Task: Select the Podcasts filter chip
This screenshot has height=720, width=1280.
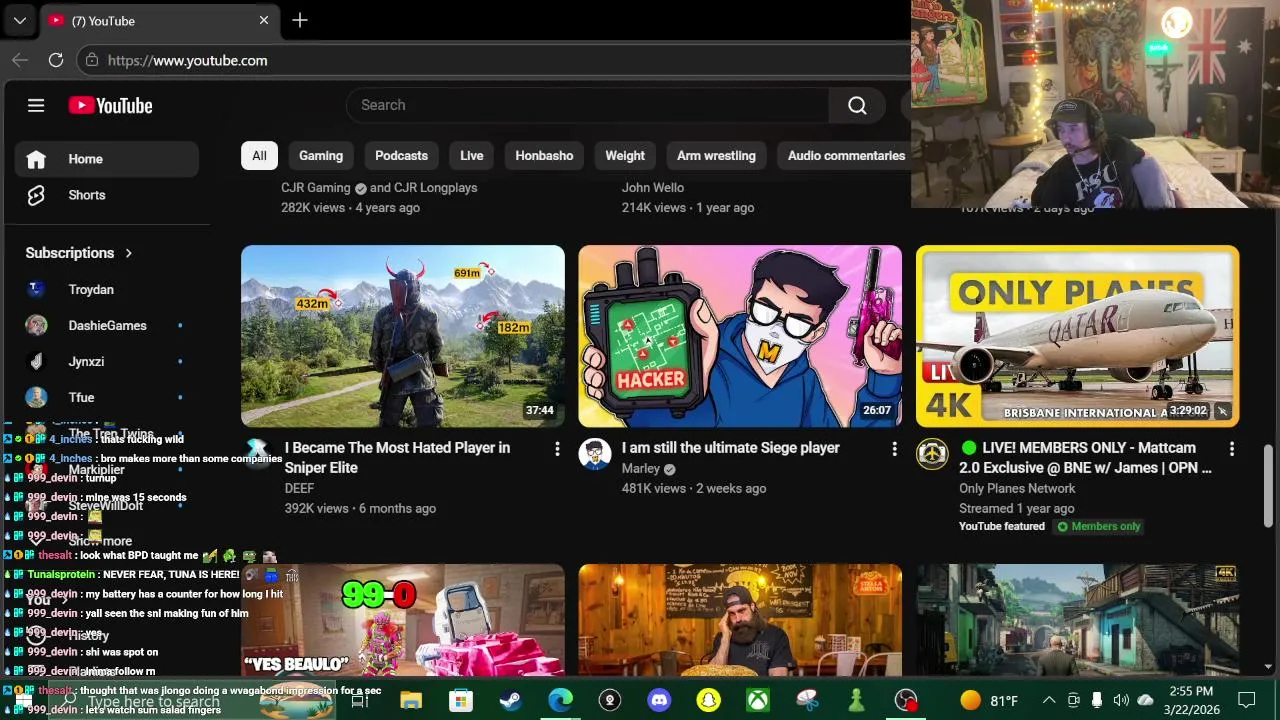Action: tap(401, 156)
